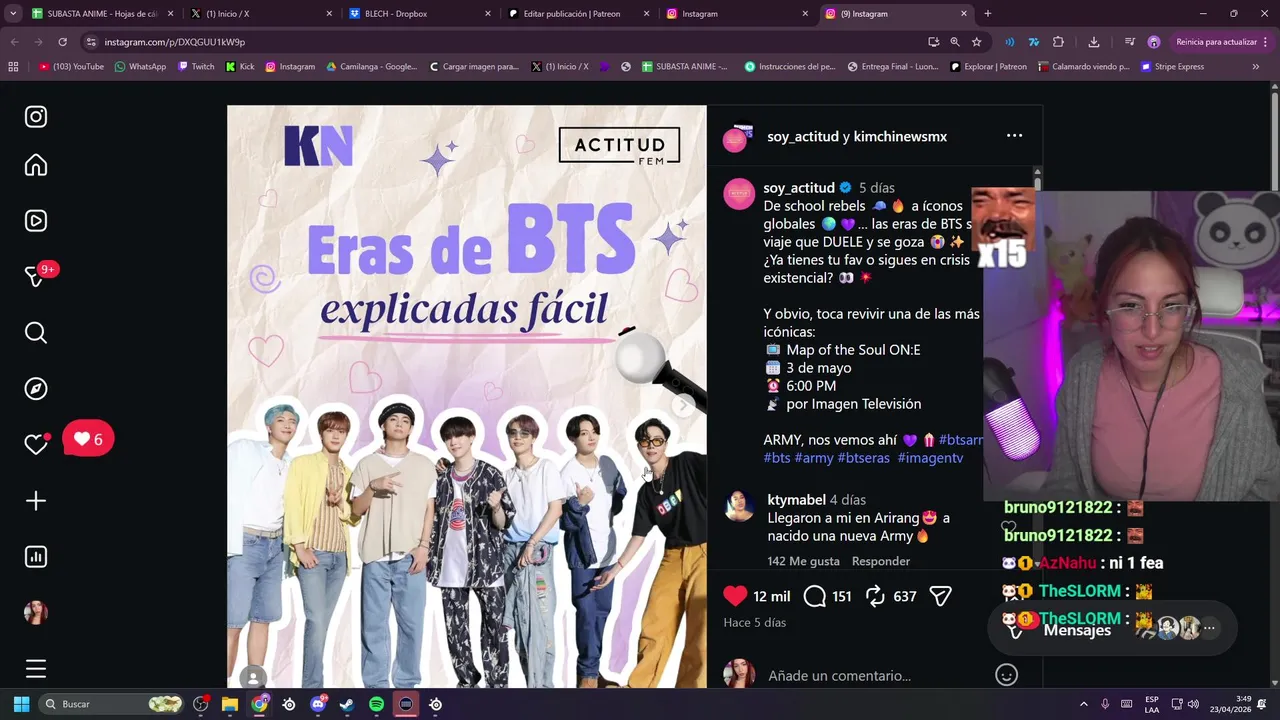1280x720 pixels.
Task: Expand more bookmarks chevron
Action: tap(1256, 67)
